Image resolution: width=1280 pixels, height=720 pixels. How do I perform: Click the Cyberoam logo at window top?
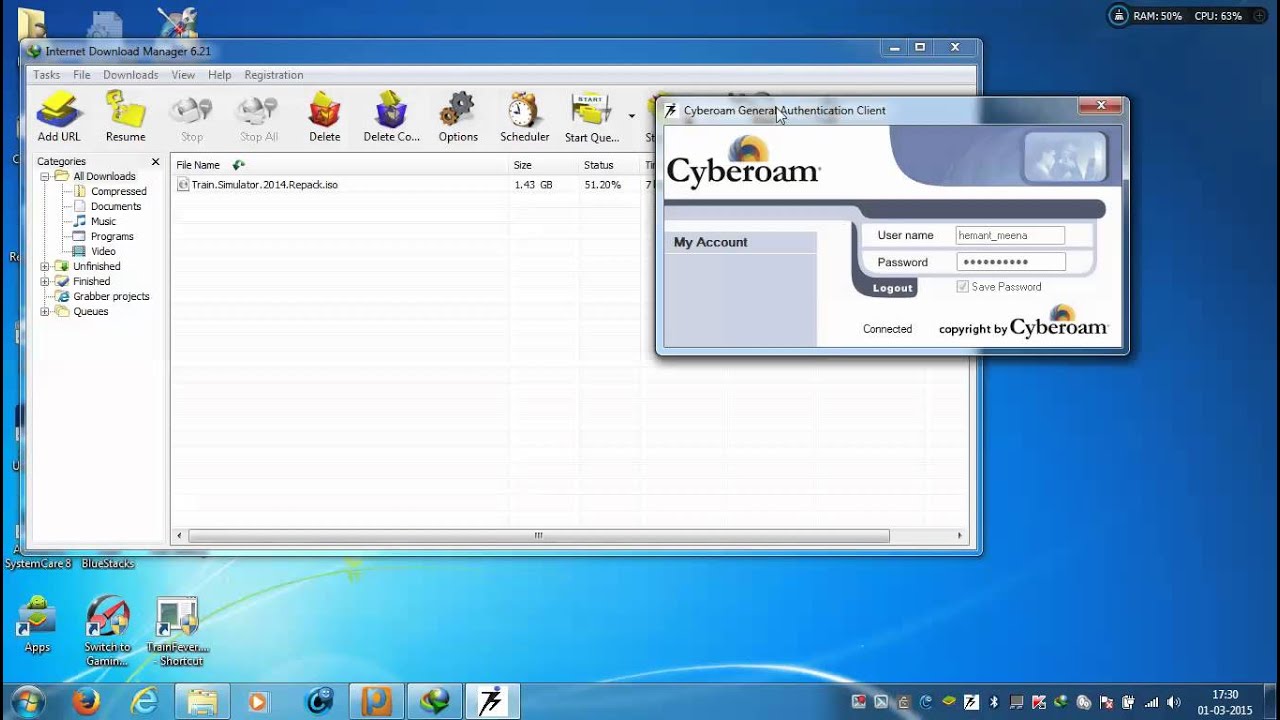pyautogui.click(x=743, y=163)
